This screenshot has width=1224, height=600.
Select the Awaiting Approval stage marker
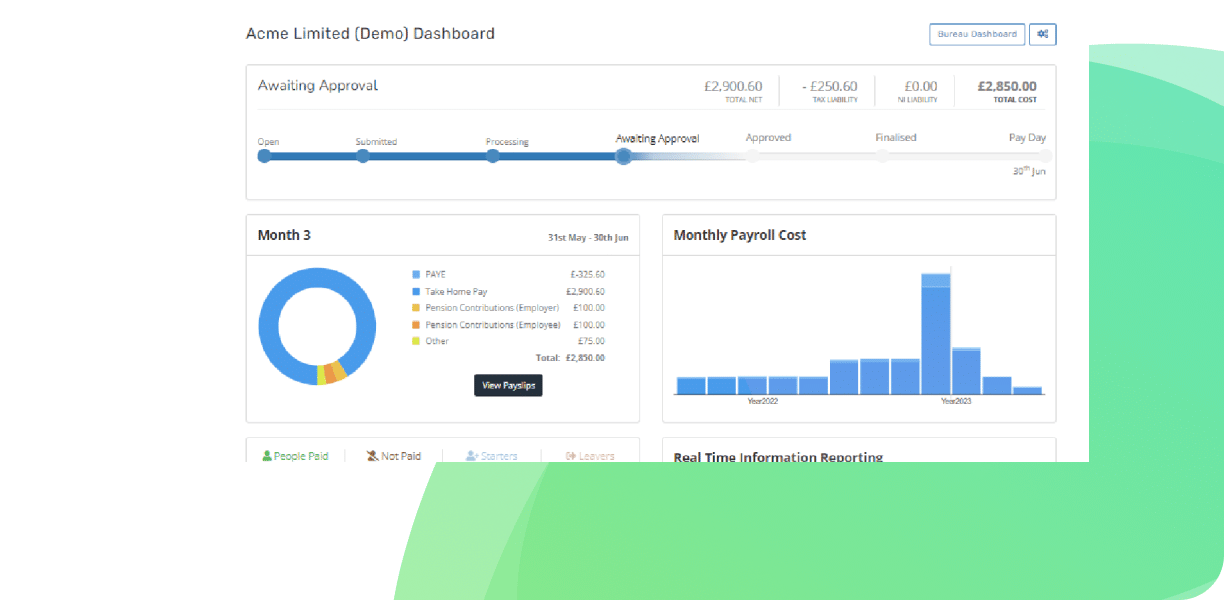[x=623, y=156]
